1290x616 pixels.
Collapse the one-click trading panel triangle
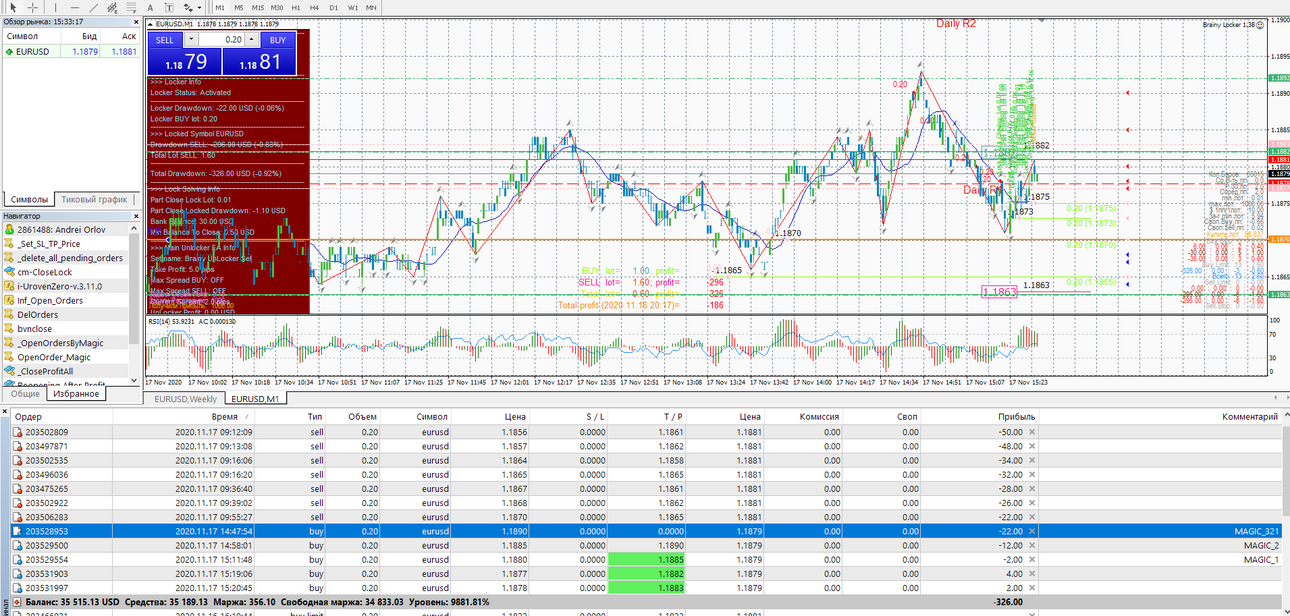click(x=150, y=23)
